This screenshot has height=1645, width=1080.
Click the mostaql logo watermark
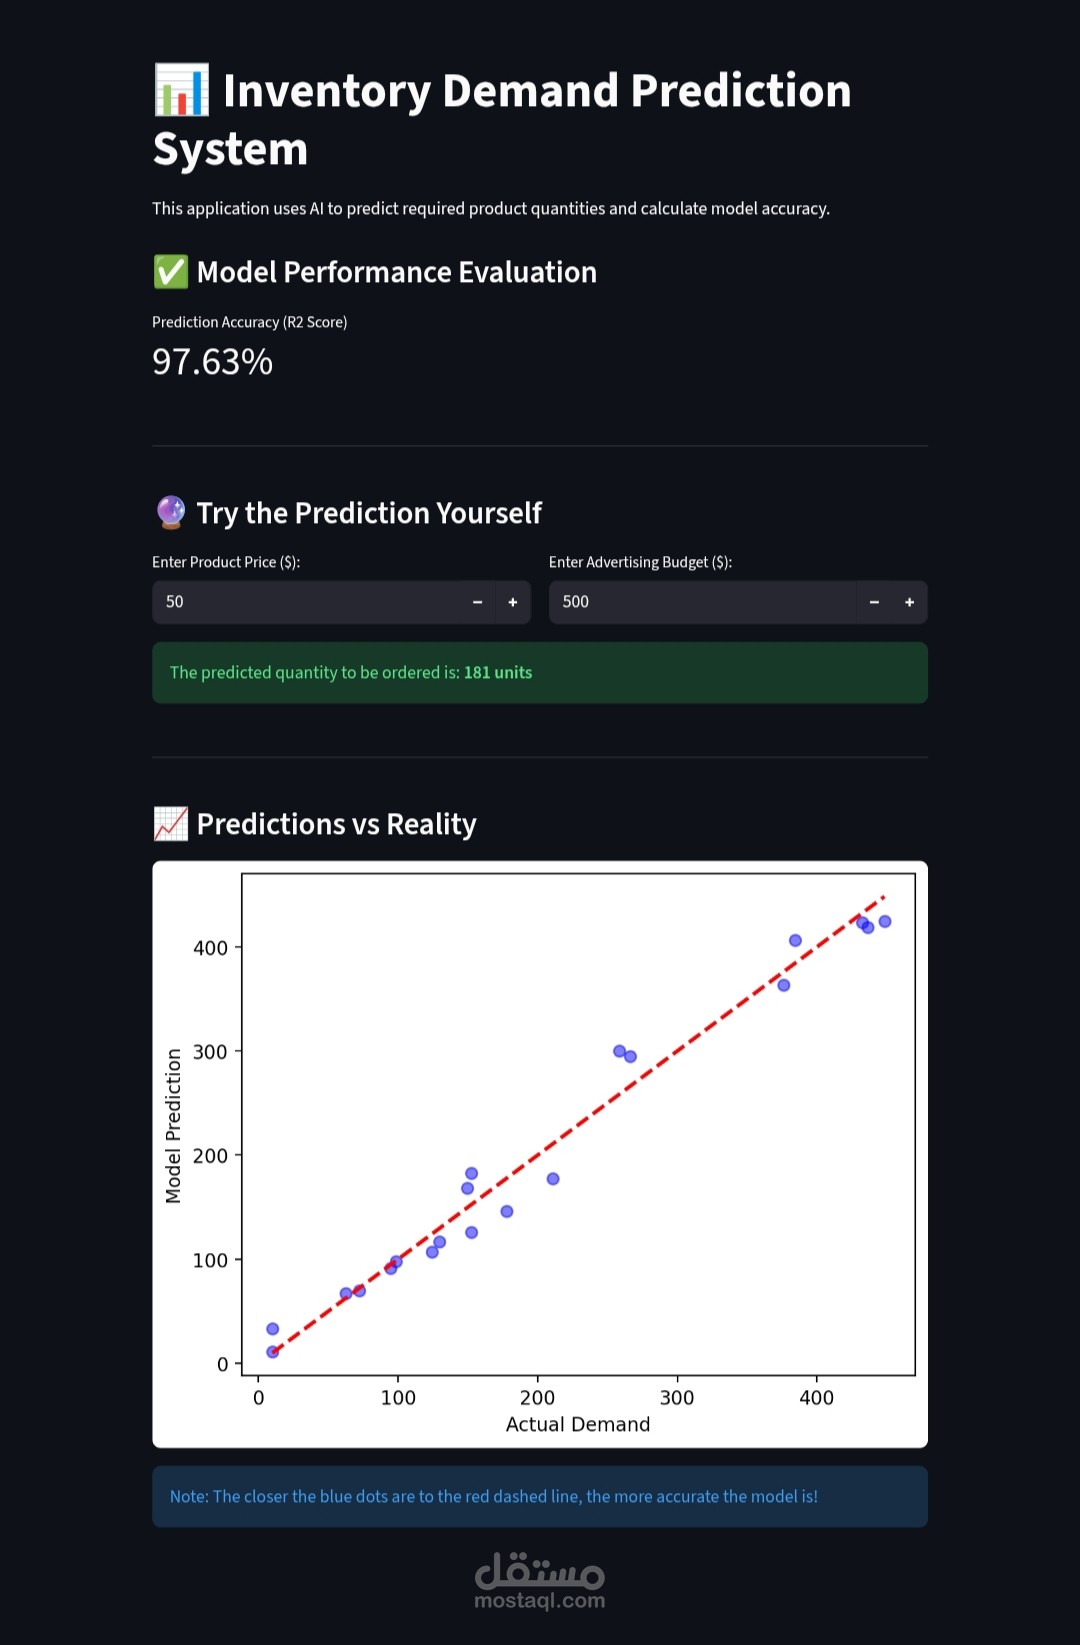(x=540, y=1570)
